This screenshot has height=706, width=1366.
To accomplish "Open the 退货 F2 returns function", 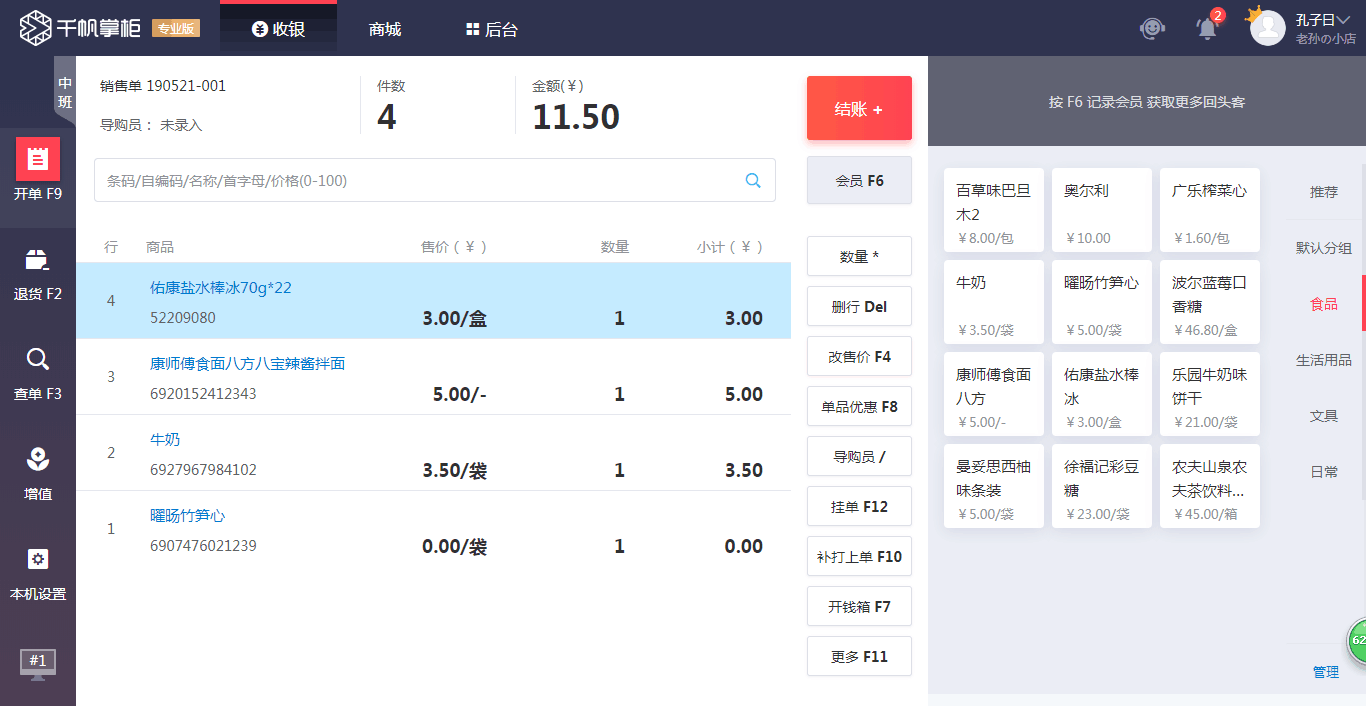I will 37,270.
